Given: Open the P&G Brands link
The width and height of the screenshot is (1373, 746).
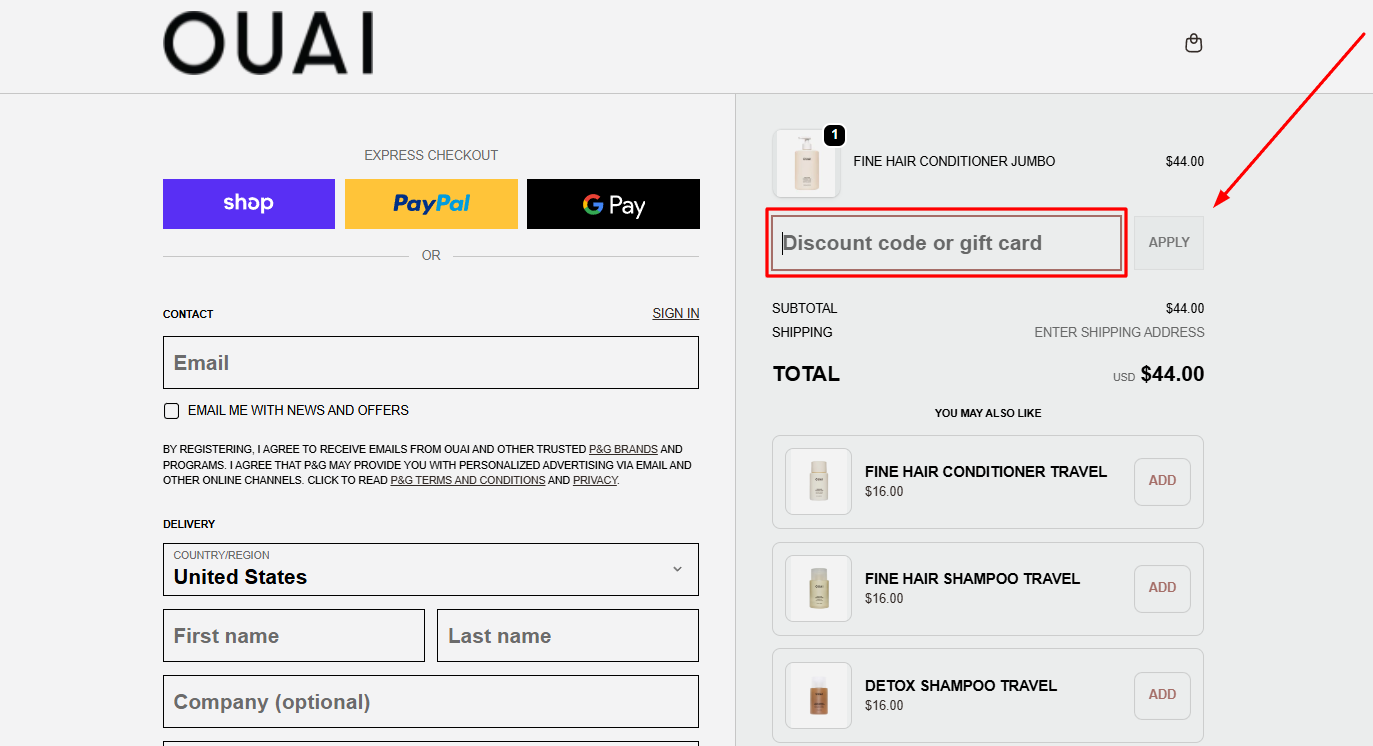Looking at the screenshot, I should click(x=623, y=450).
